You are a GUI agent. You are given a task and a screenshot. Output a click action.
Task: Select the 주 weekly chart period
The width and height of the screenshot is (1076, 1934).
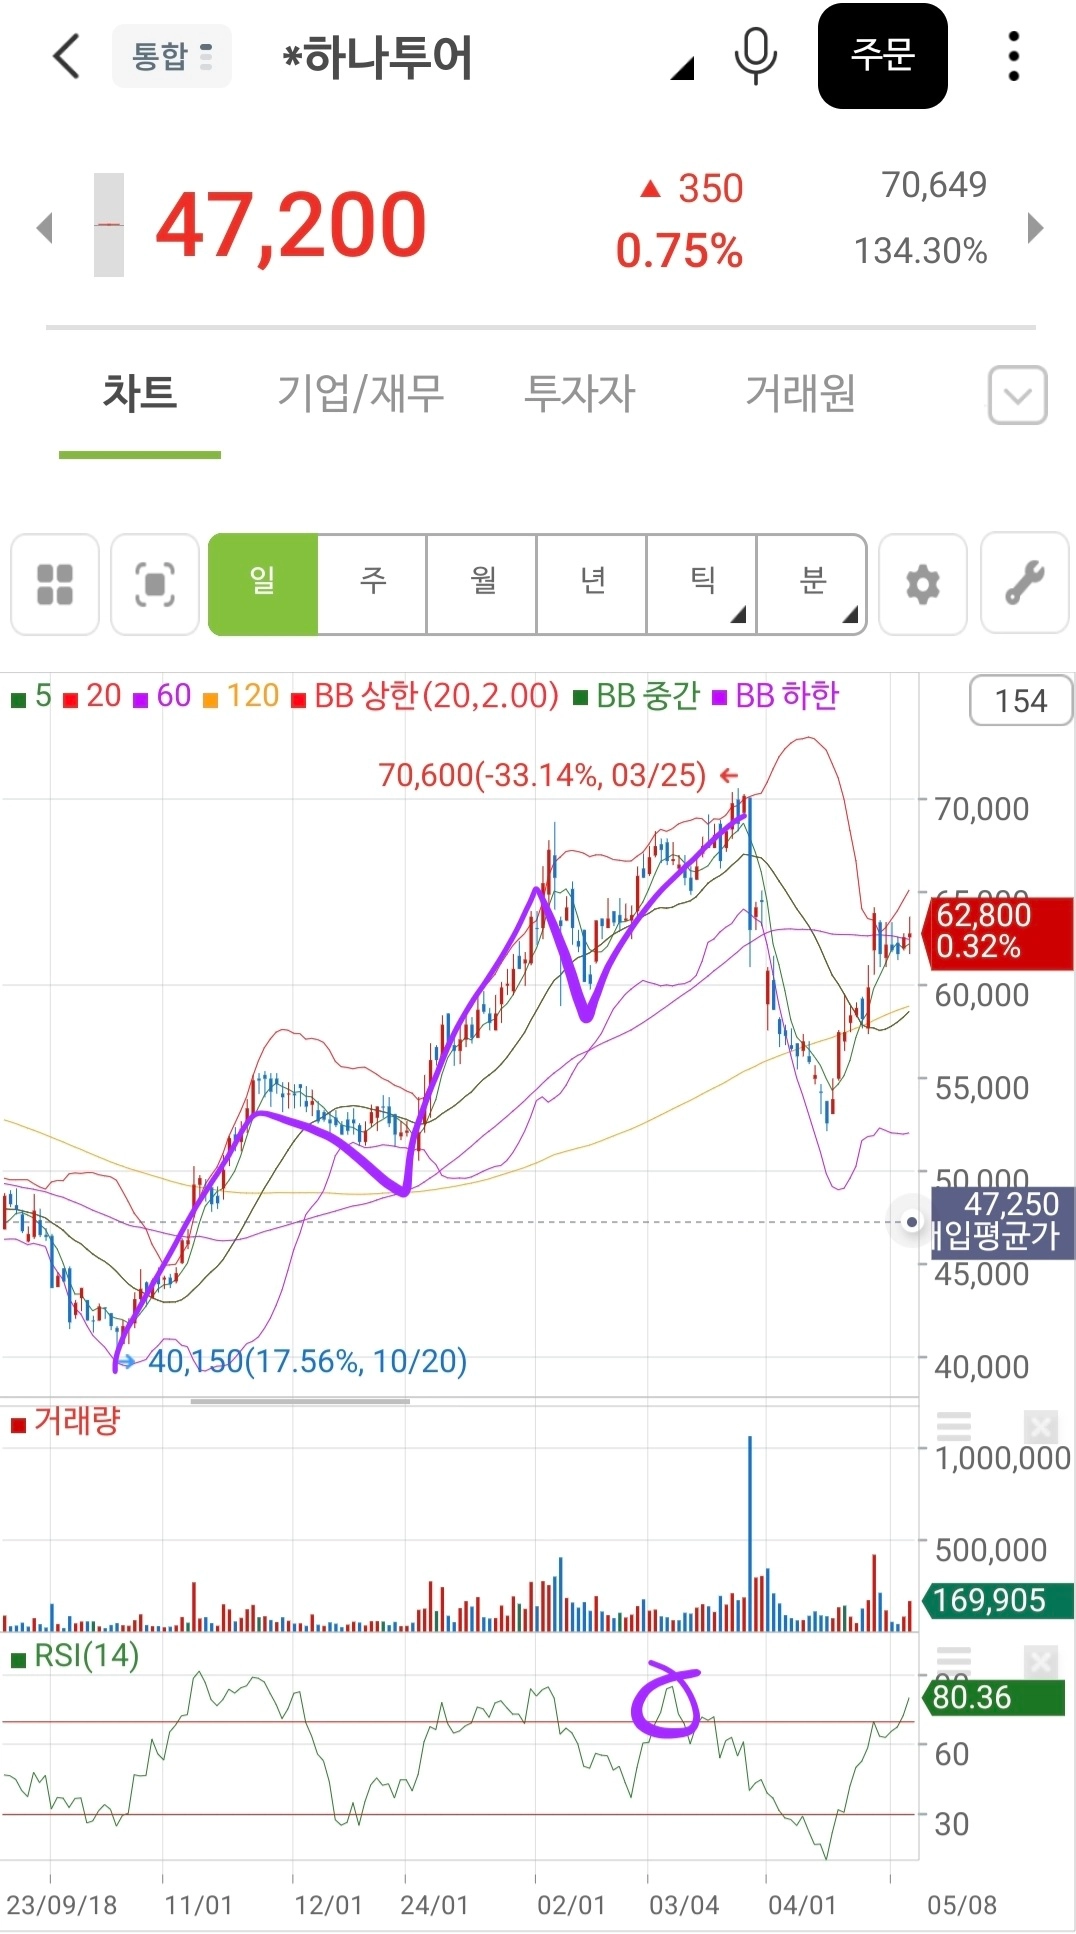pyautogui.click(x=372, y=584)
